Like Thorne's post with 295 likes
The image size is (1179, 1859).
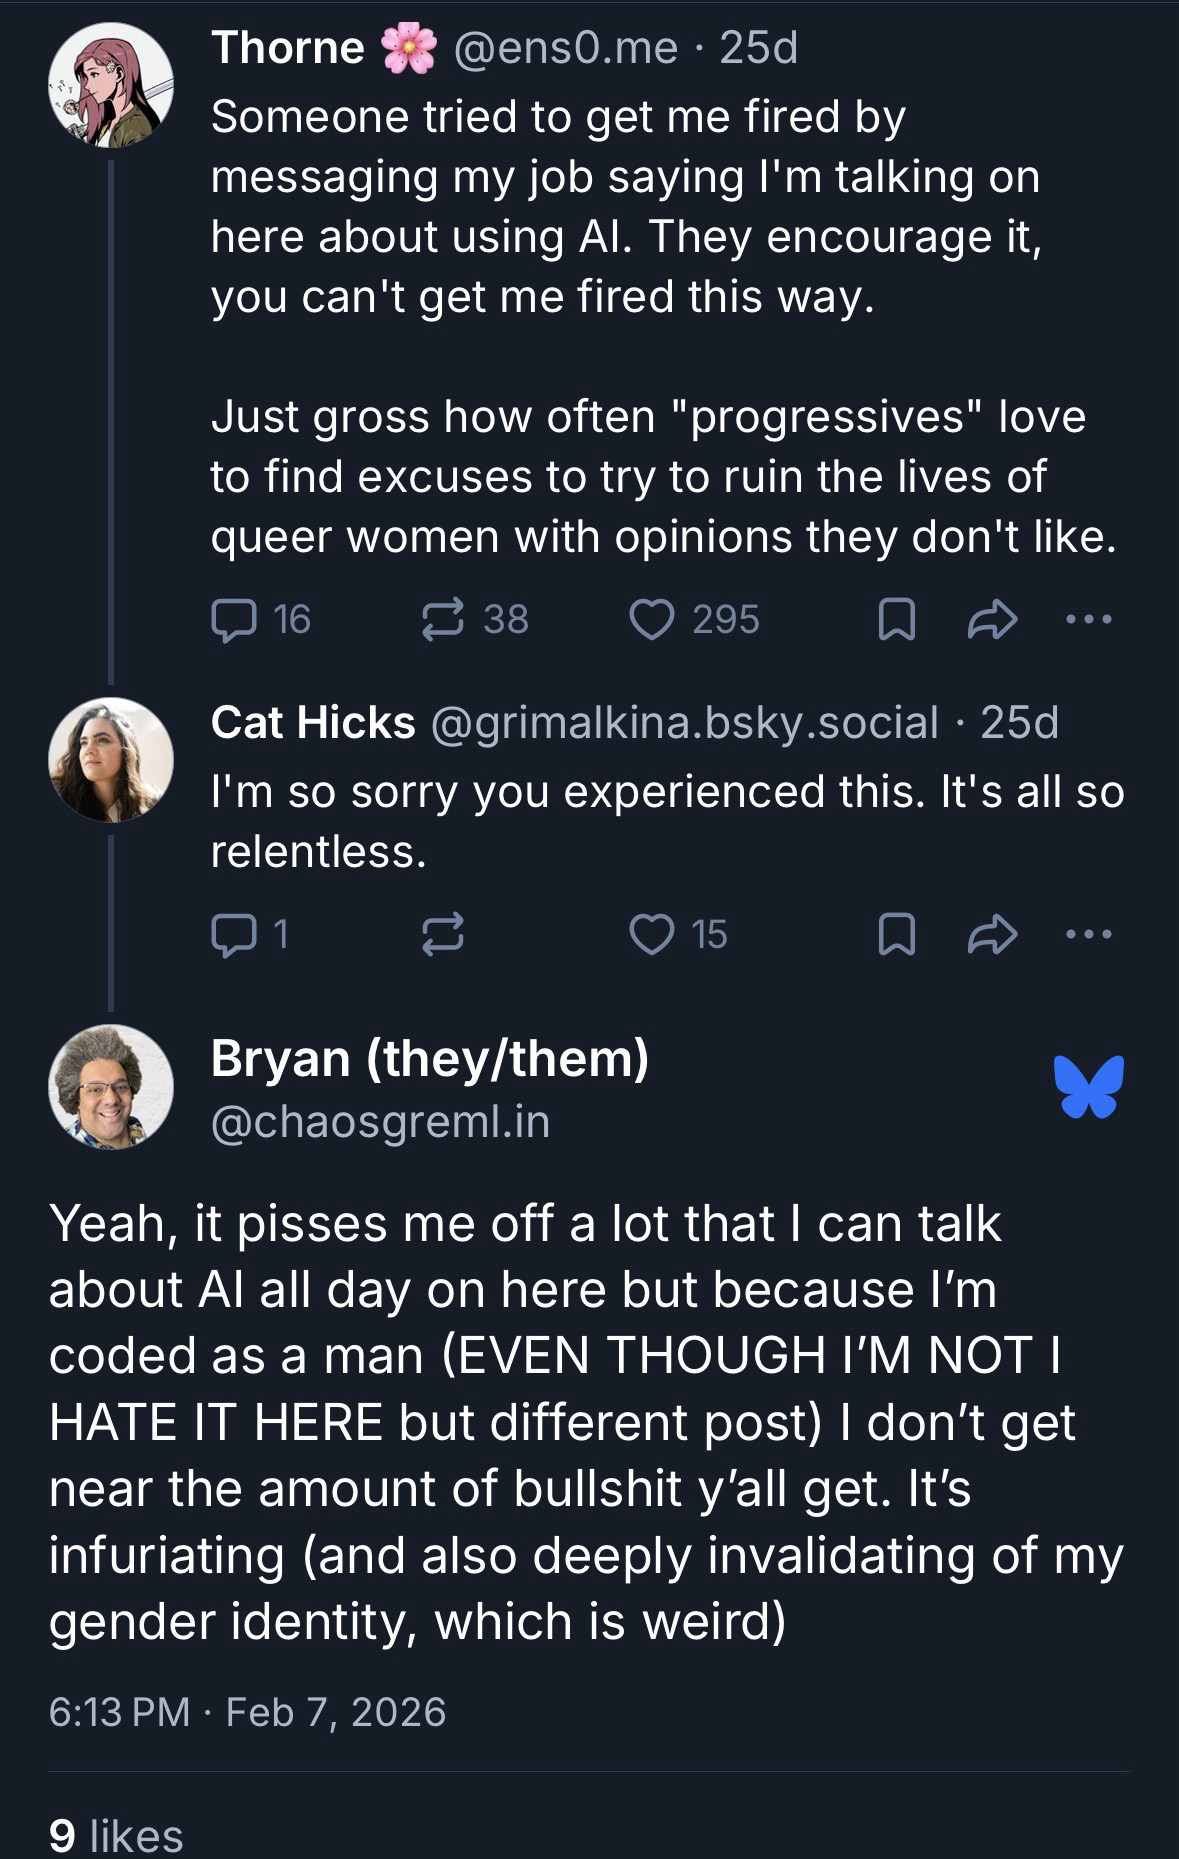(x=651, y=620)
